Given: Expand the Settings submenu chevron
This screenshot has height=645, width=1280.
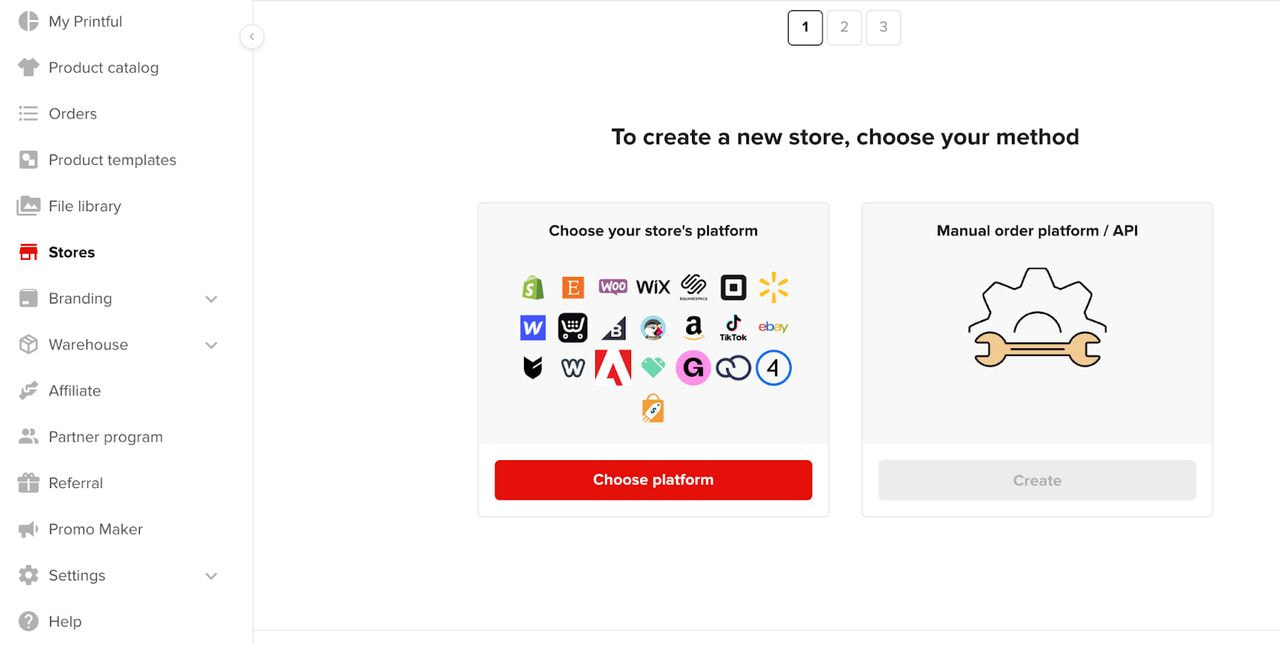Looking at the screenshot, I should click(211, 576).
